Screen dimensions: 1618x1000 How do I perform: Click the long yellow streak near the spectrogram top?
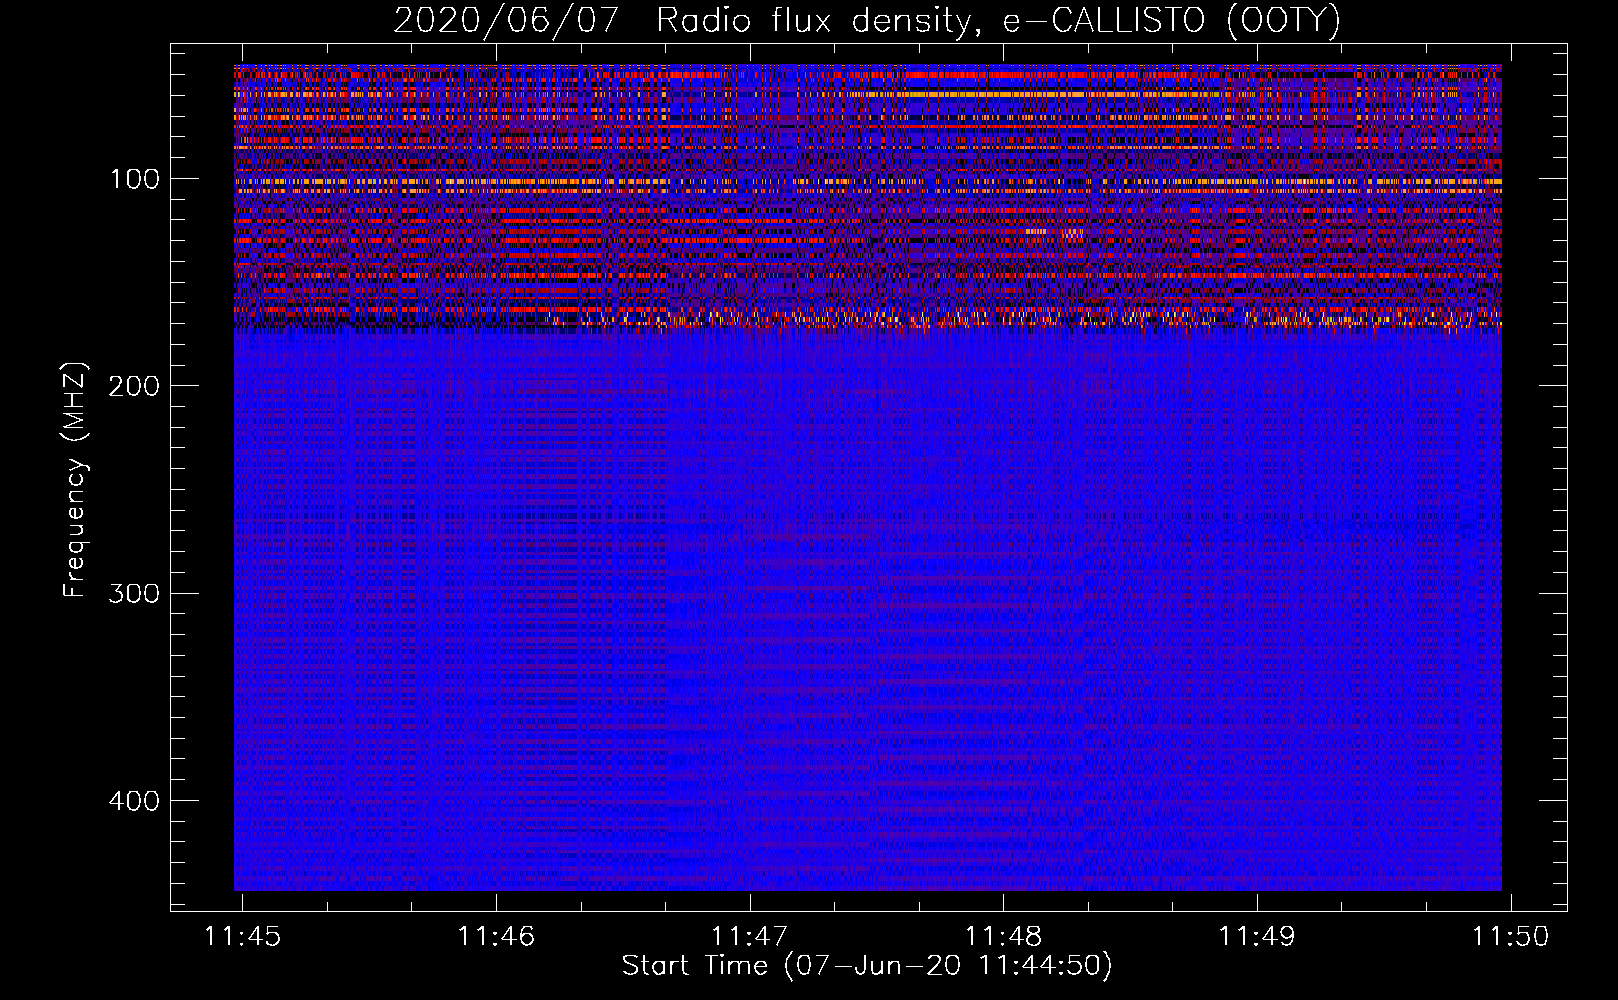(x=1060, y=94)
